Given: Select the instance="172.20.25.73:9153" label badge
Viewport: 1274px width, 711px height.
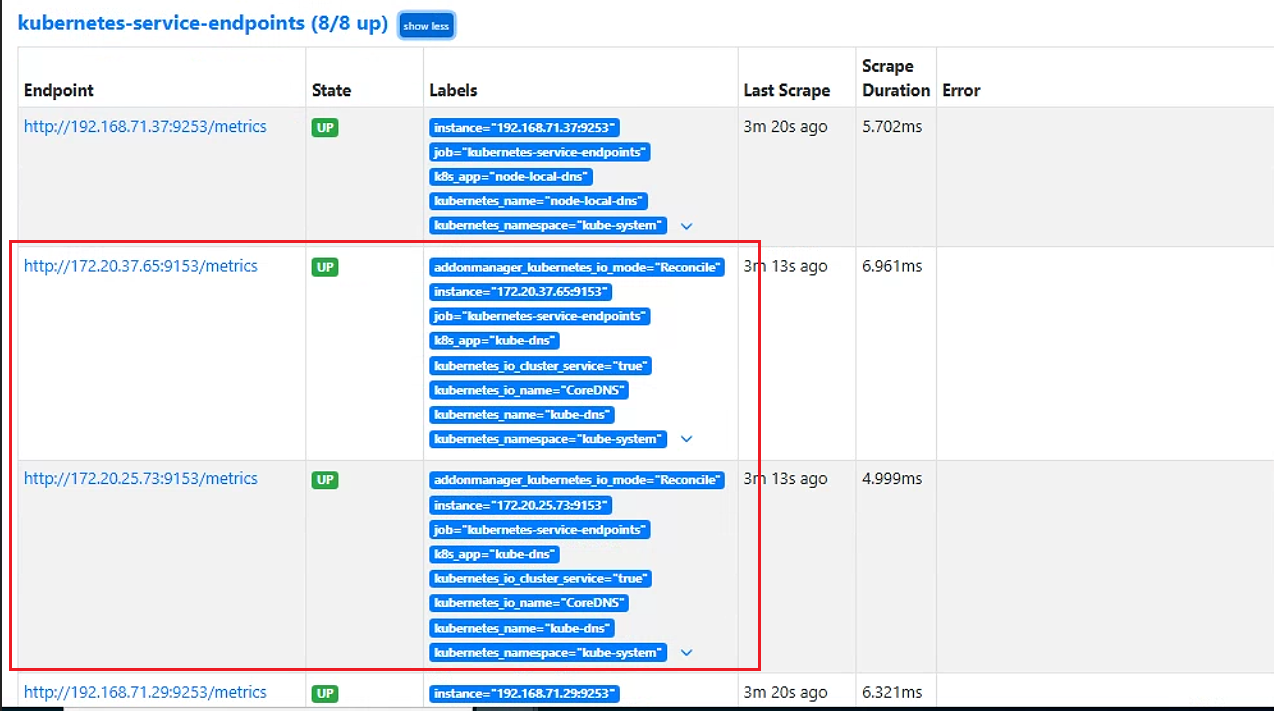Looking at the screenshot, I should (520, 505).
